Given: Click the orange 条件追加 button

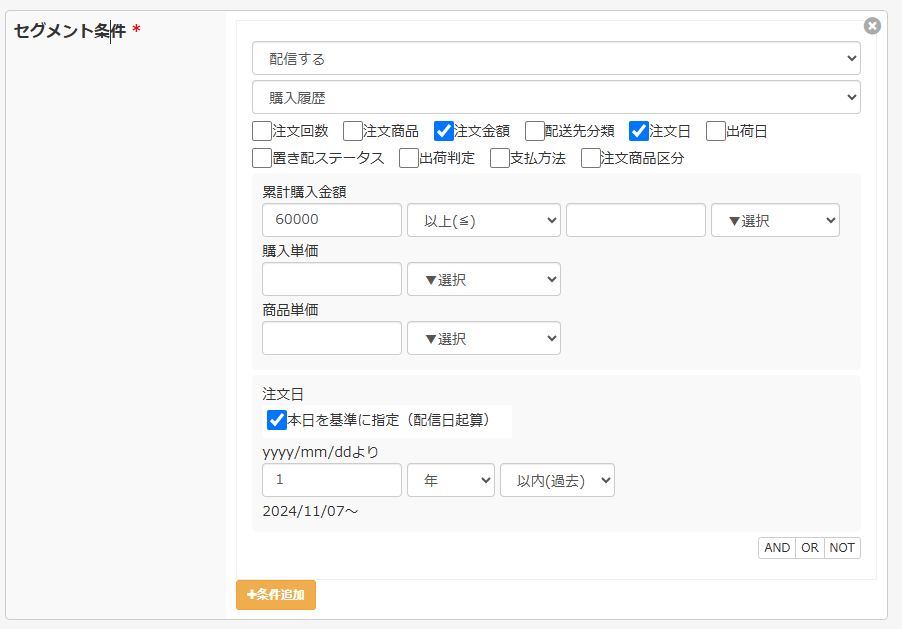Looking at the screenshot, I should [276, 595].
